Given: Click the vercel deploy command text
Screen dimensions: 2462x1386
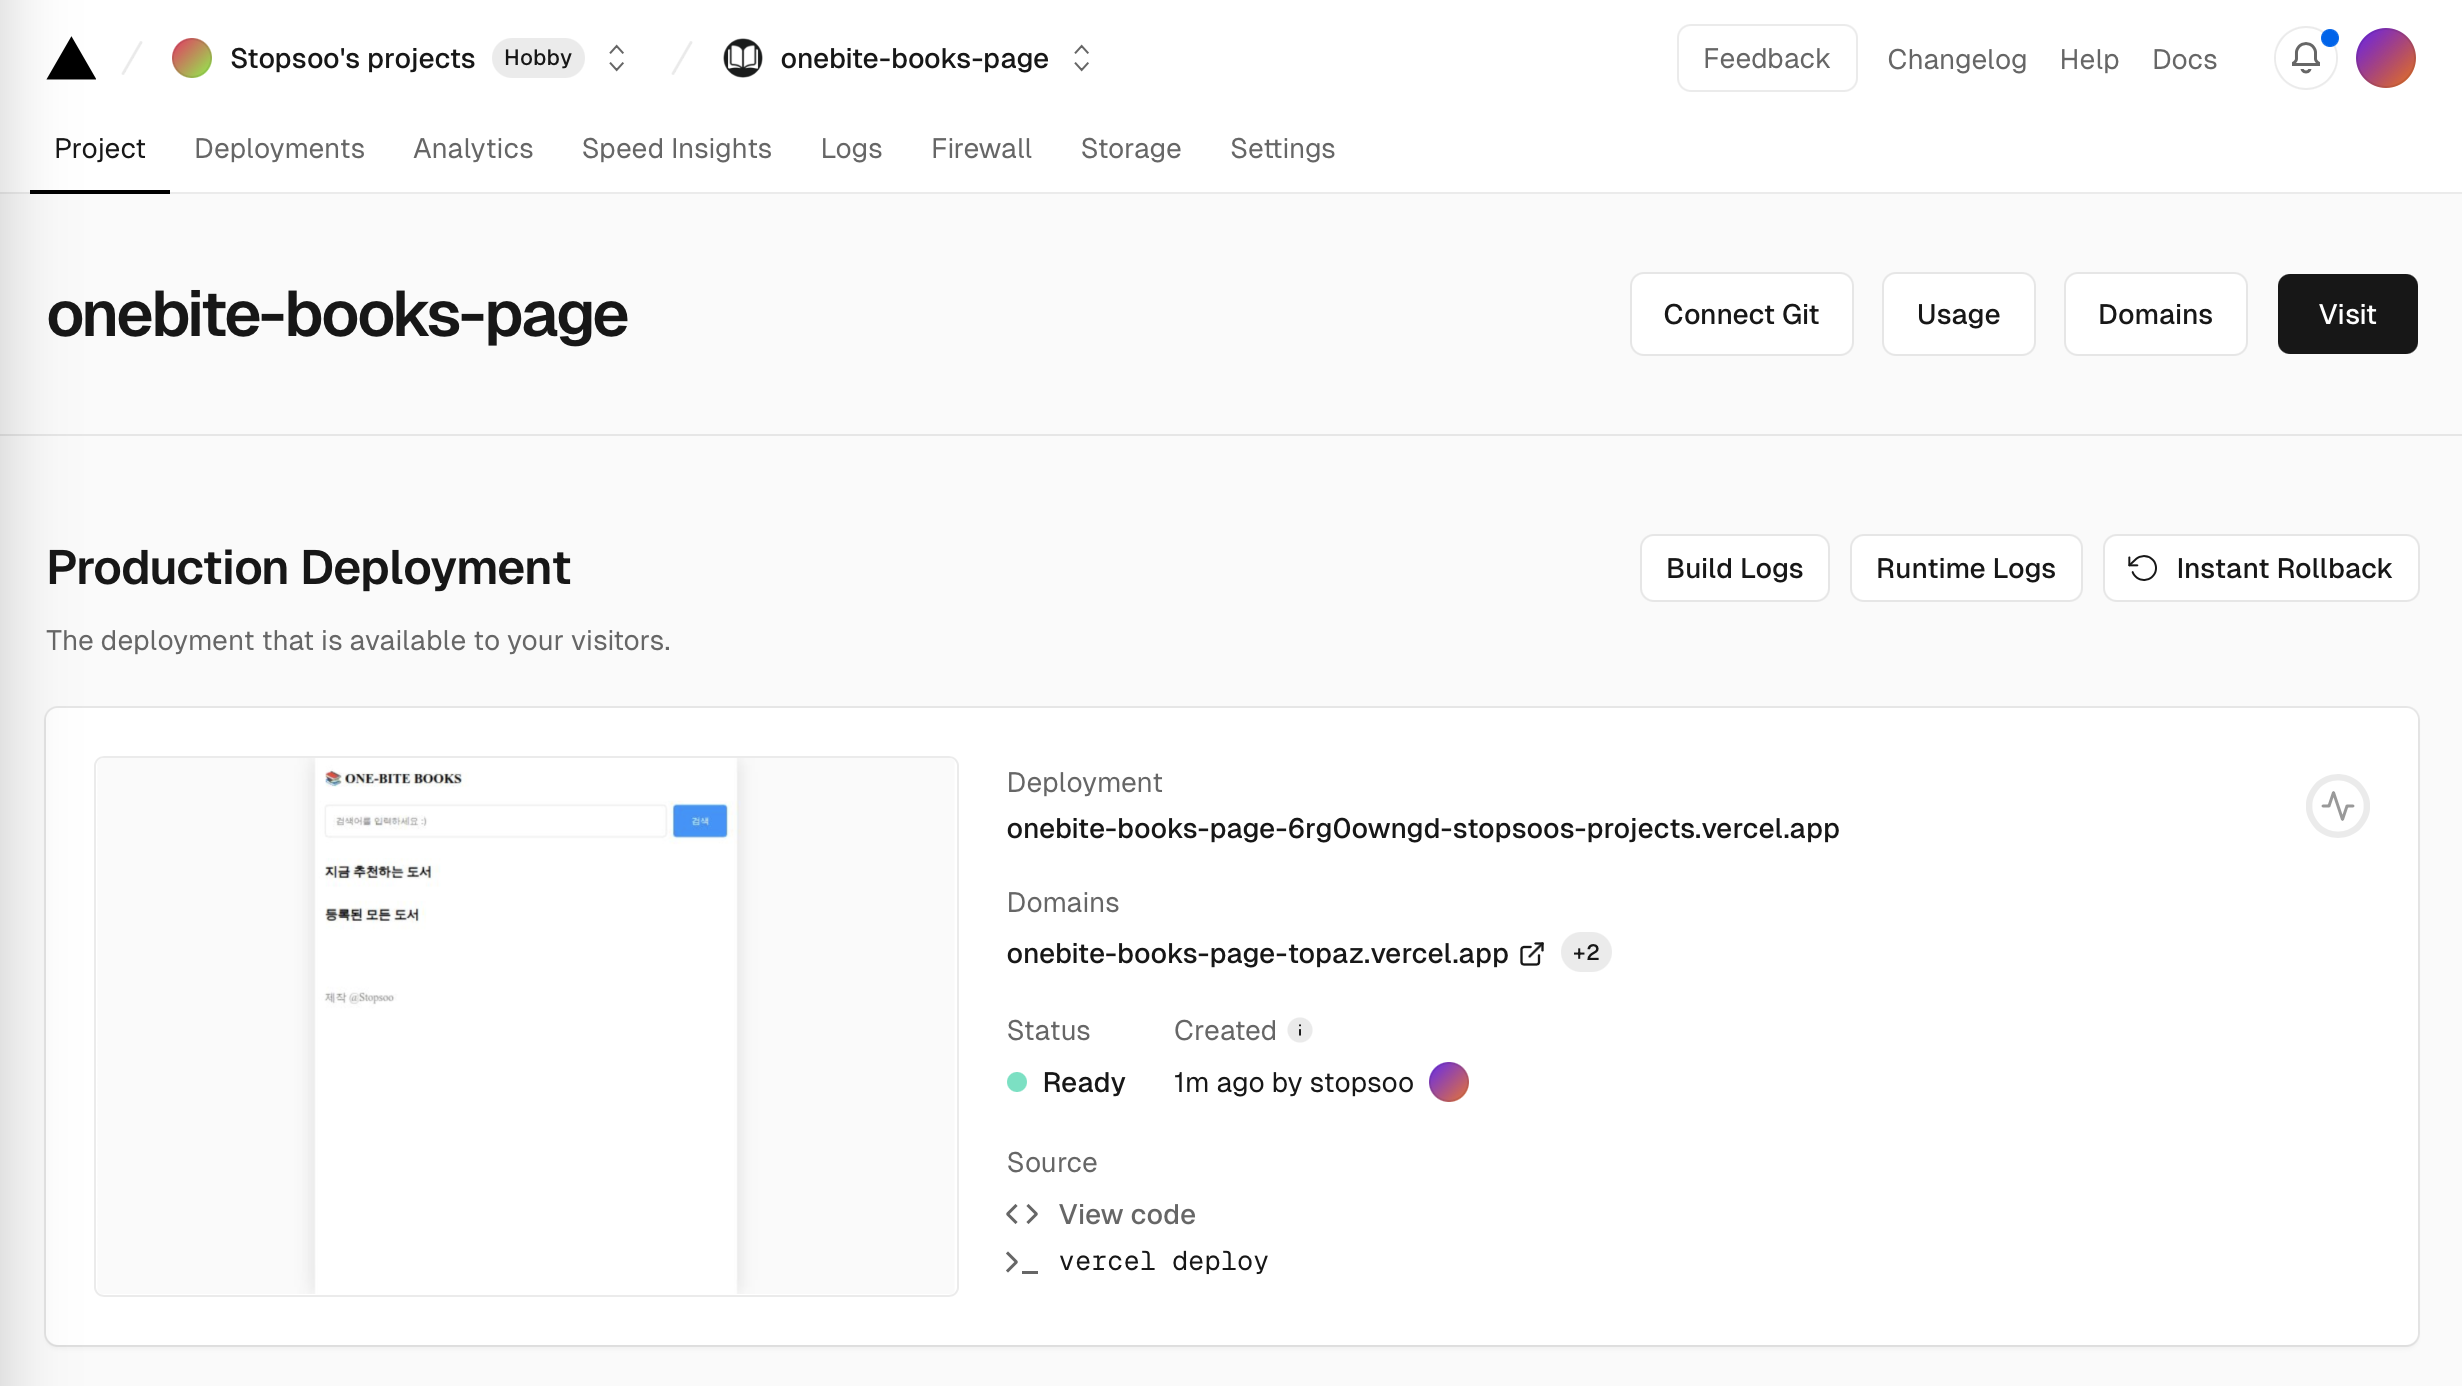Looking at the screenshot, I should [x=1163, y=1261].
